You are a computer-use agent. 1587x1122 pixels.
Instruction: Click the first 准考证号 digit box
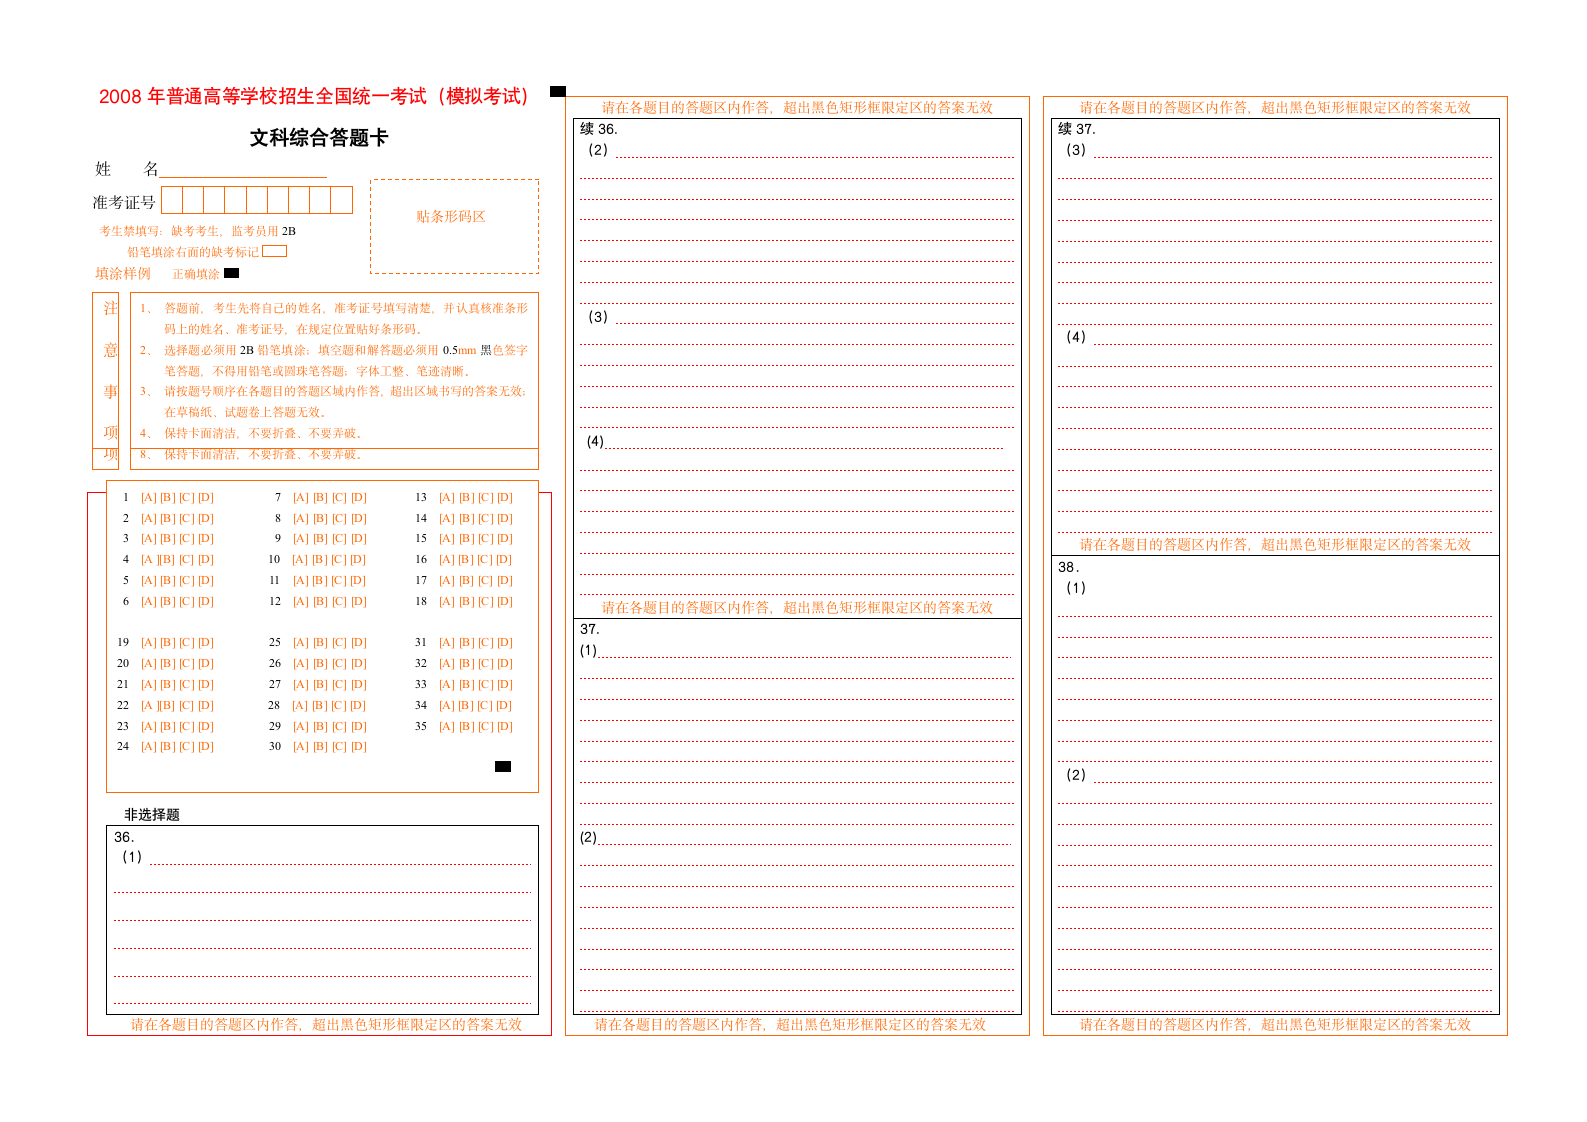click(x=172, y=200)
